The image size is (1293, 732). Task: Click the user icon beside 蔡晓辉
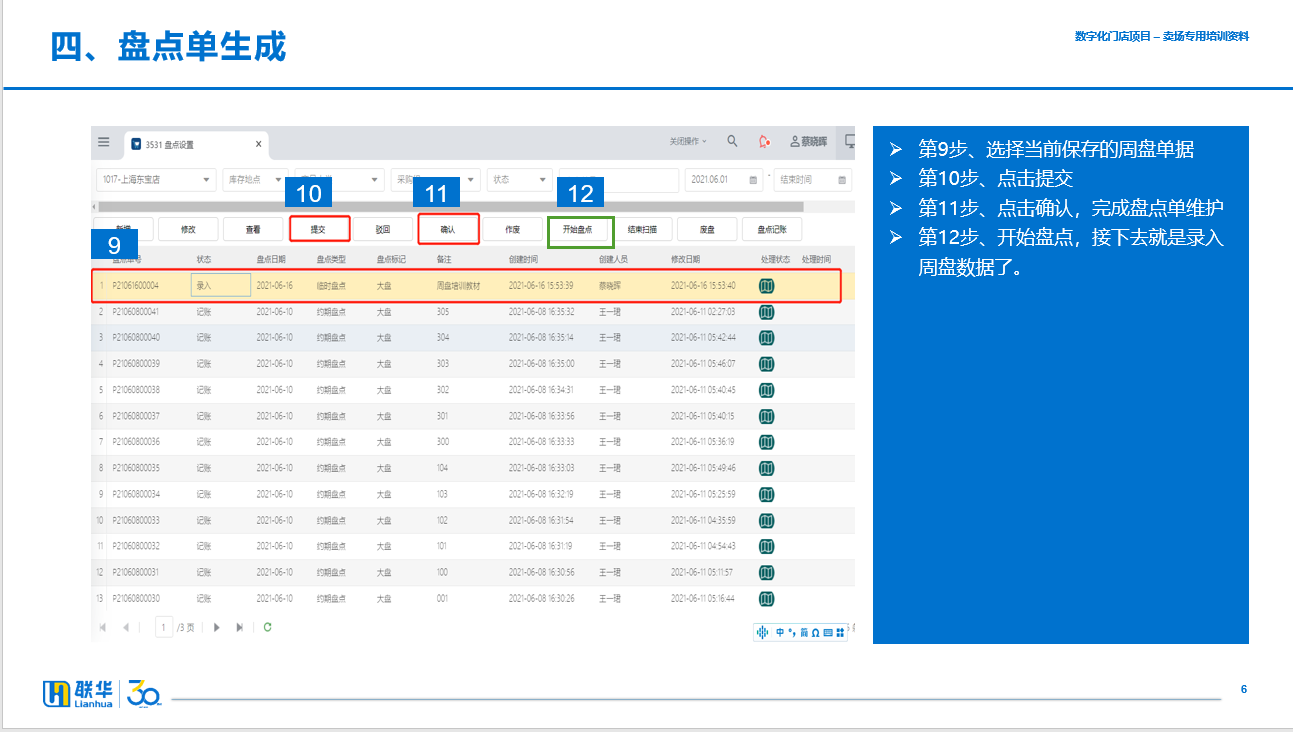click(795, 142)
